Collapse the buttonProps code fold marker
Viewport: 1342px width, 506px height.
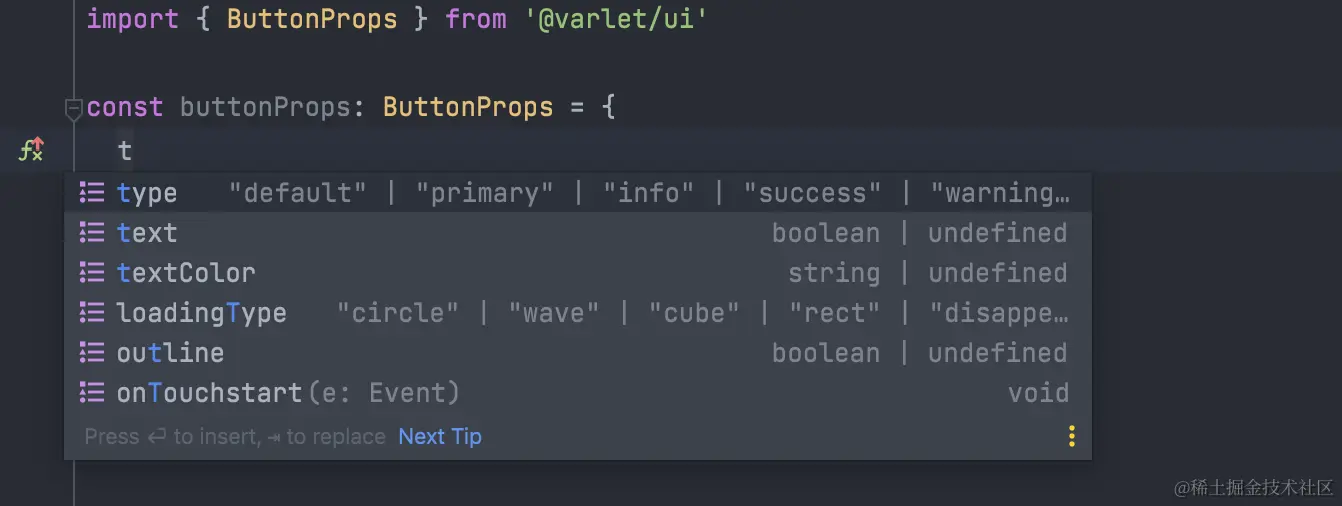(74, 108)
